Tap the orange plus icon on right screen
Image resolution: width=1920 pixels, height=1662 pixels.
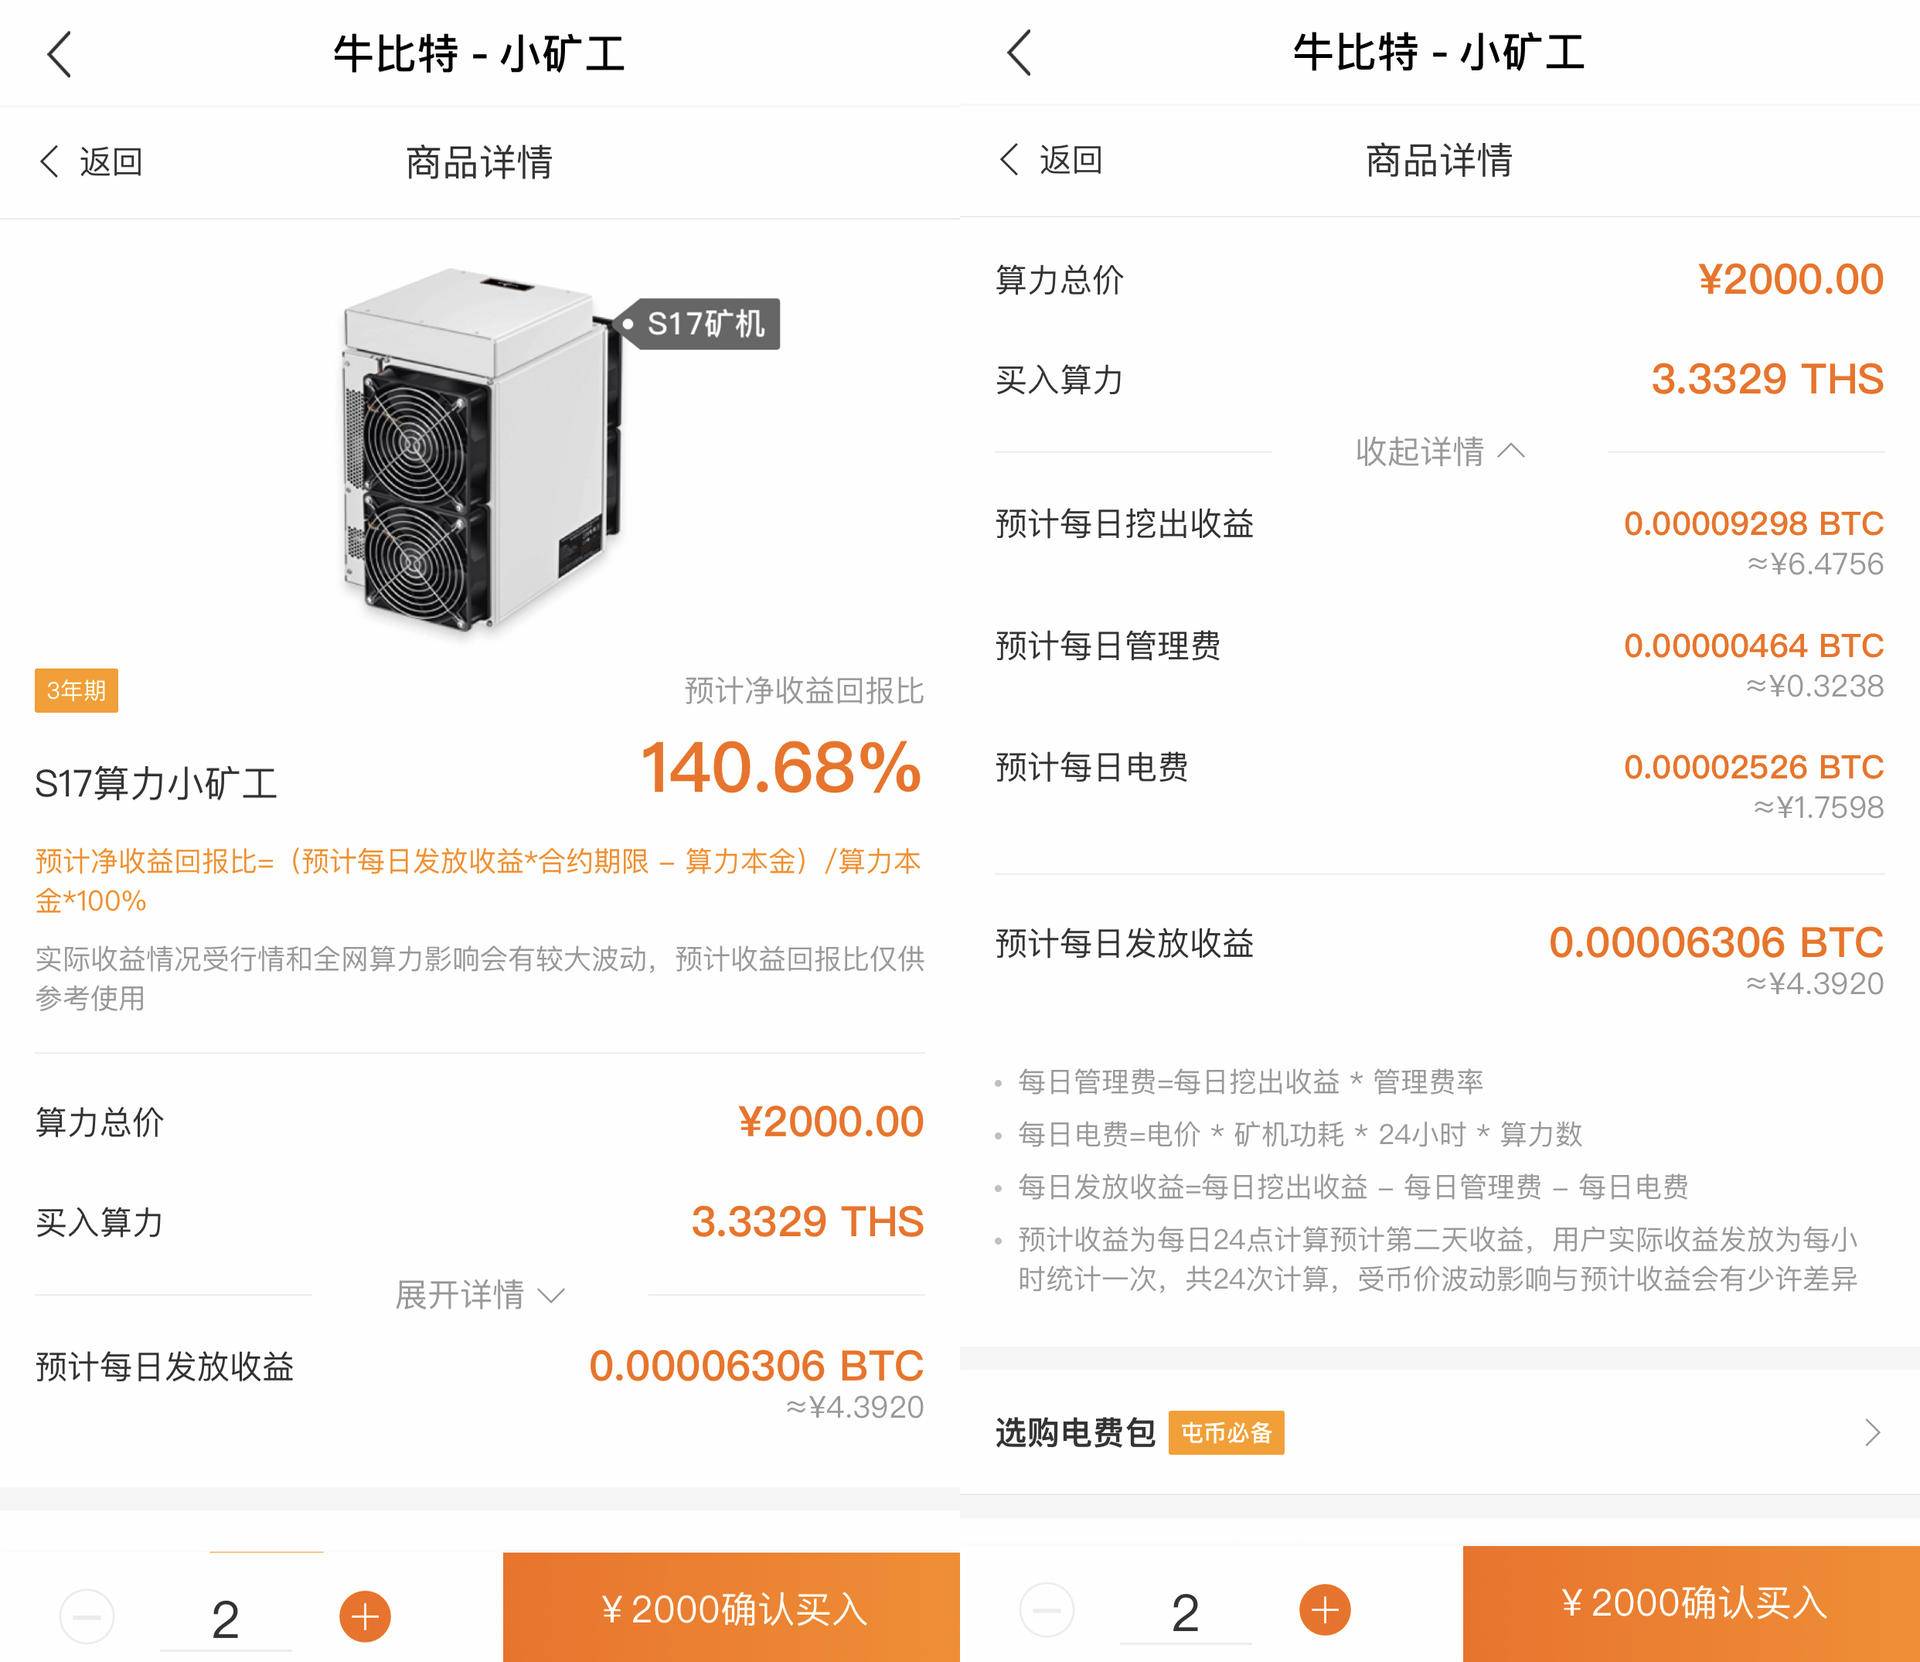(1324, 1608)
